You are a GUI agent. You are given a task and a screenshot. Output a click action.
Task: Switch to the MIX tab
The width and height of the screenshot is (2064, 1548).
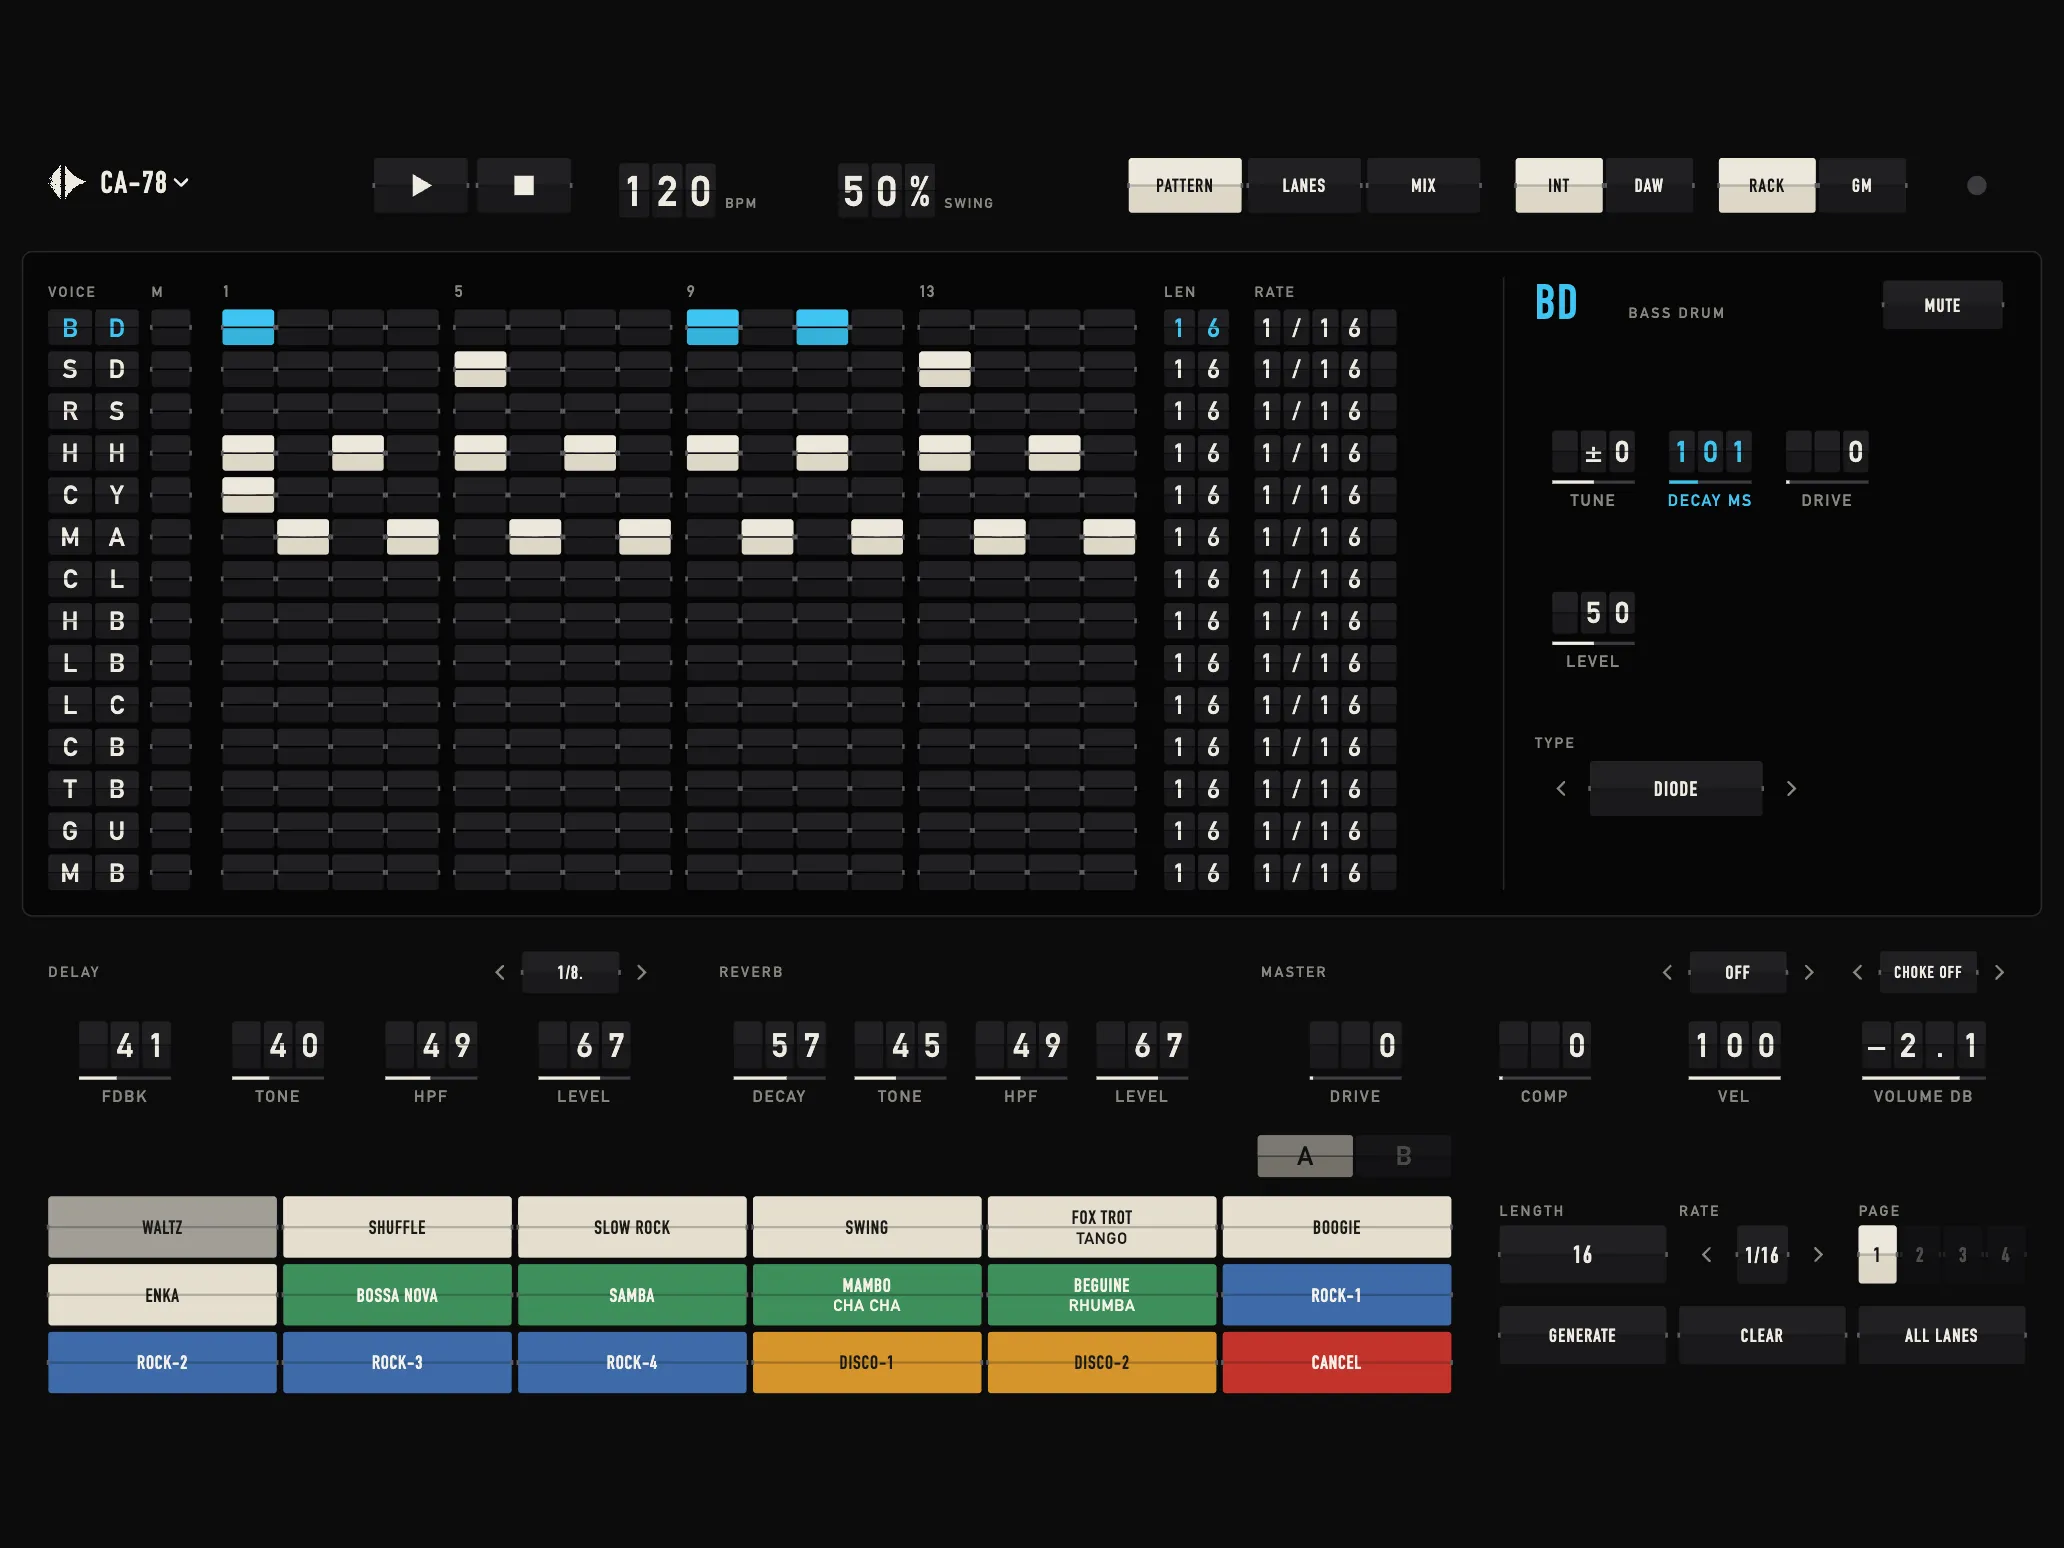point(1423,185)
